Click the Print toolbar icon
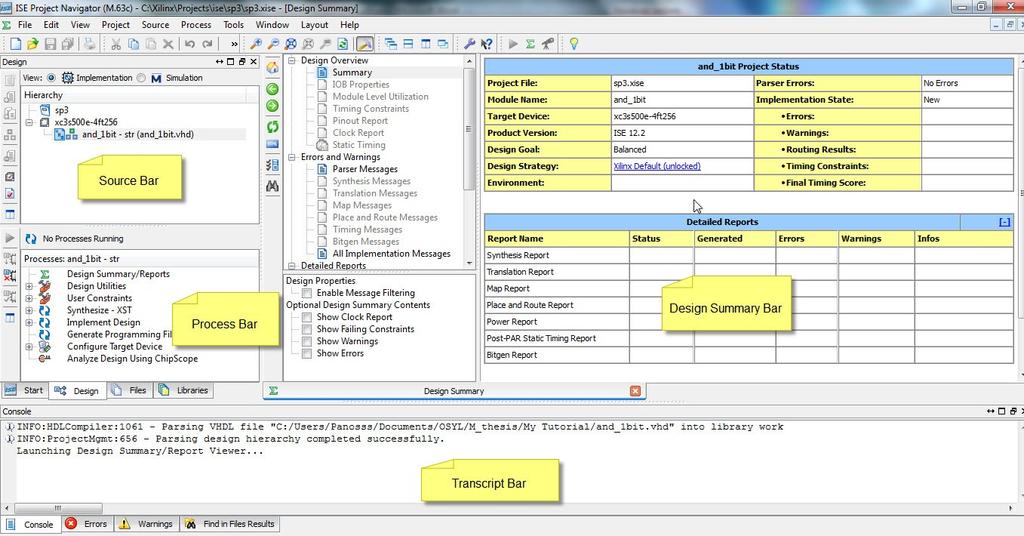 coord(89,44)
